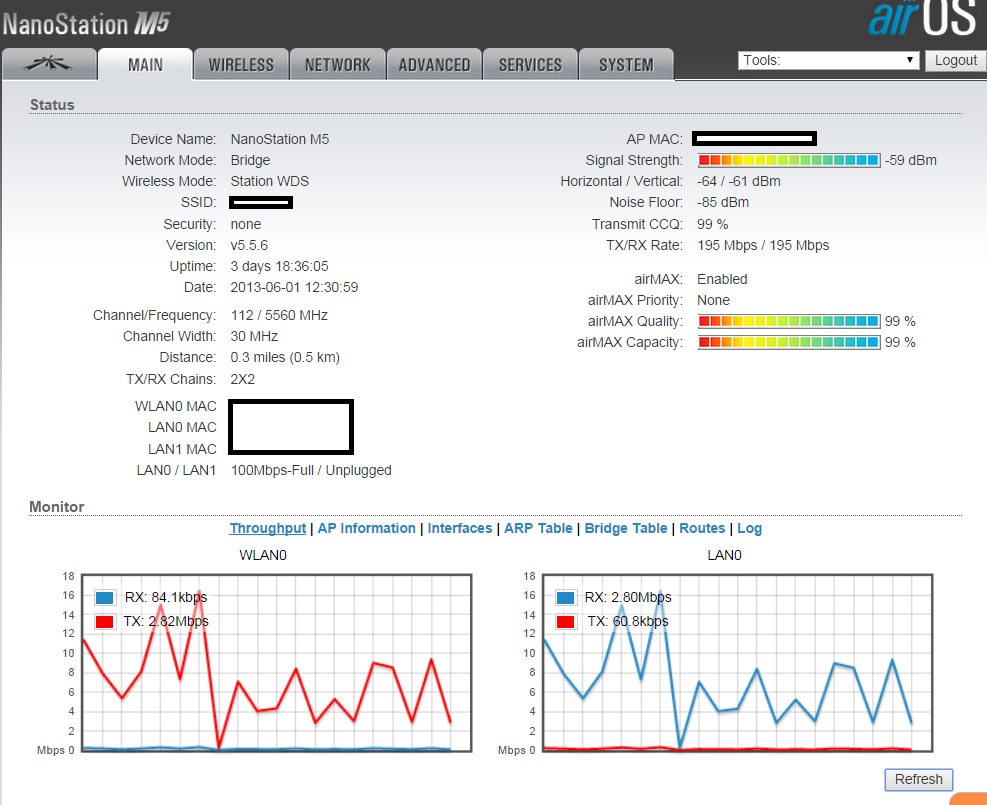Click the airMAX Capacity bar

789,342
